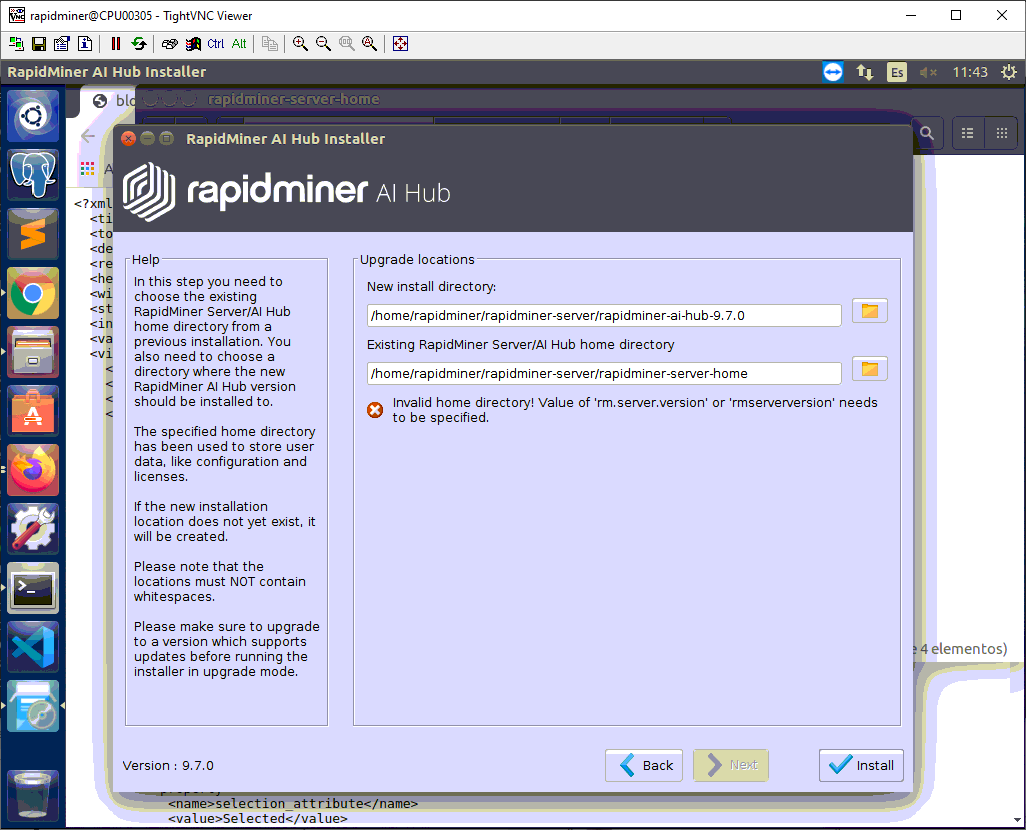
Task: Launch Sublime Text from the dock
Action: (33, 234)
